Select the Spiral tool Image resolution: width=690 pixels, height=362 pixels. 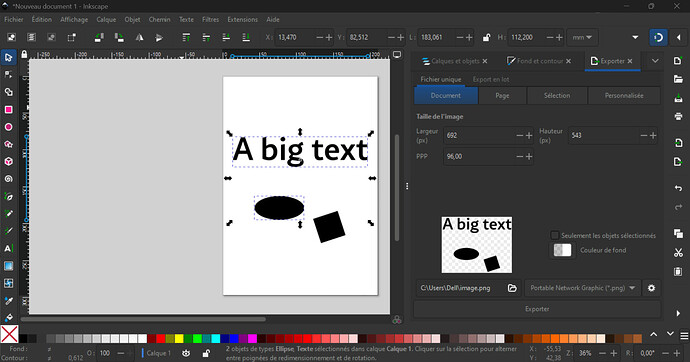click(x=8, y=179)
